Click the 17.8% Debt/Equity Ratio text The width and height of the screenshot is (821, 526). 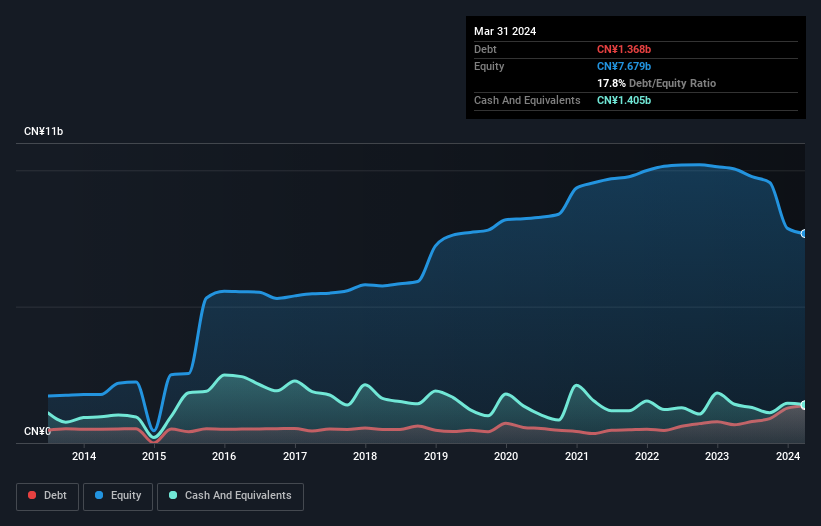click(x=656, y=83)
